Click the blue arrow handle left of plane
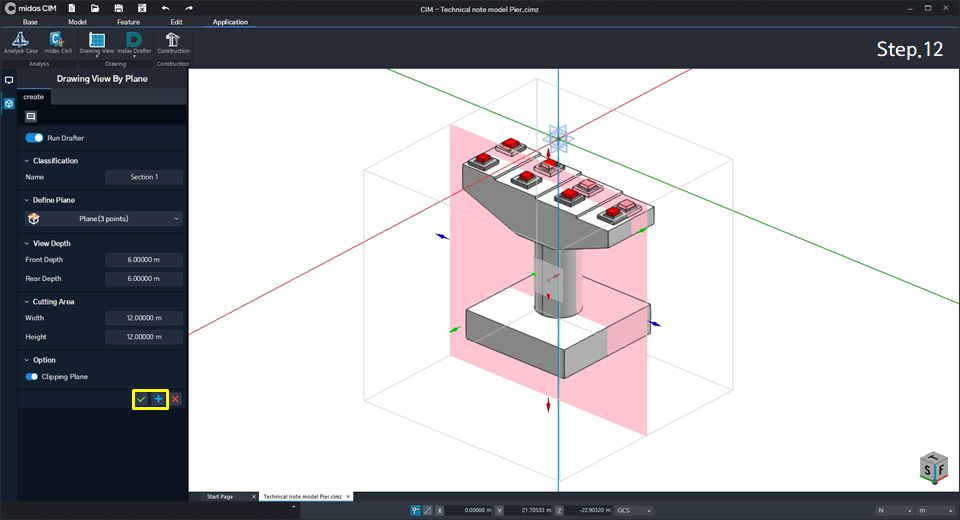Image resolution: width=960 pixels, height=520 pixels. coord(442,236)
